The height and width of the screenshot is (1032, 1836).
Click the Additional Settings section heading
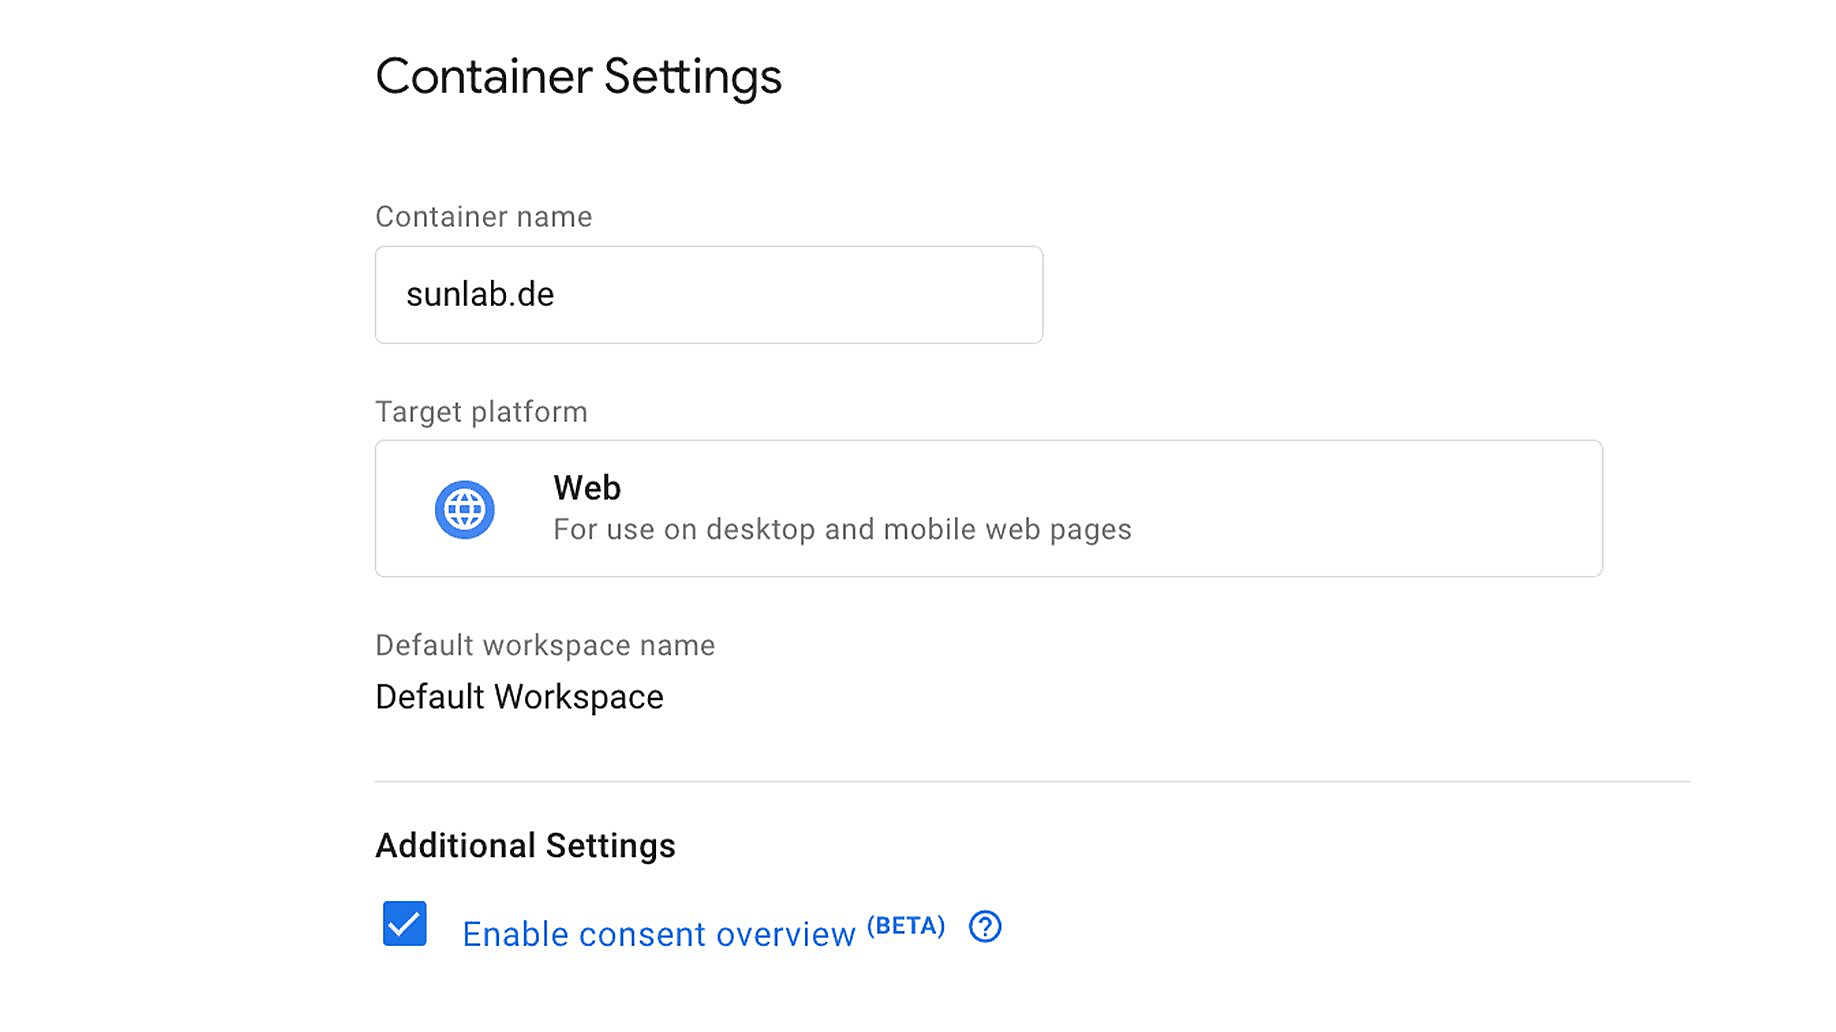click(x=525, y=846)
